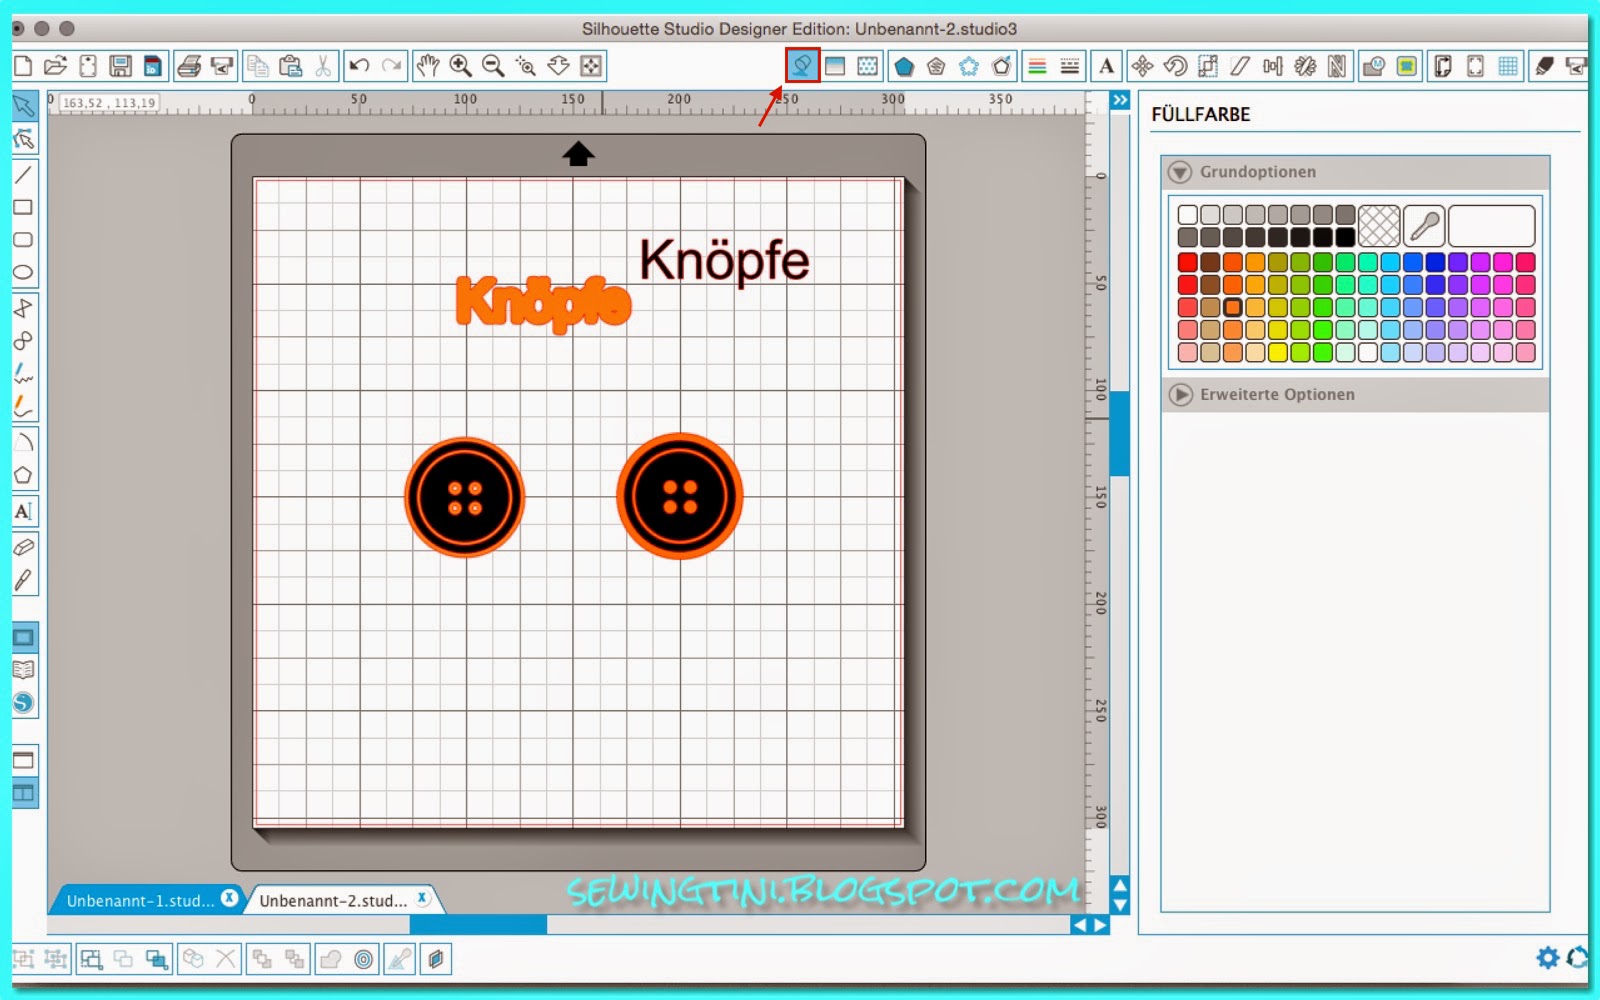Open the Fill Pattern options icon
Image resolution: width=1600 pixels, height=1000 pixels.
866,66
